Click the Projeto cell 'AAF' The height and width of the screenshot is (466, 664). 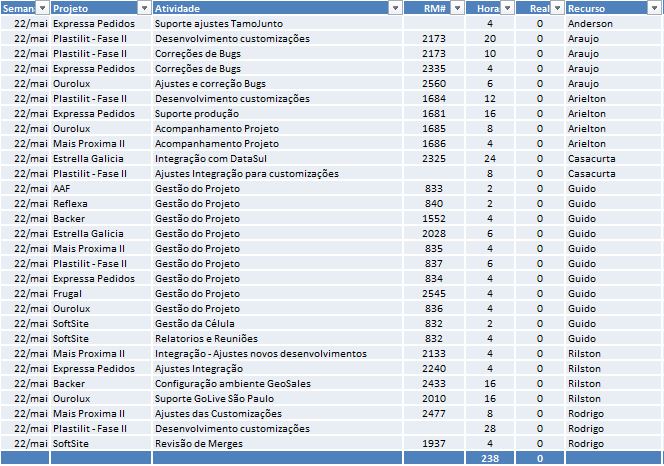click(101, 189)
